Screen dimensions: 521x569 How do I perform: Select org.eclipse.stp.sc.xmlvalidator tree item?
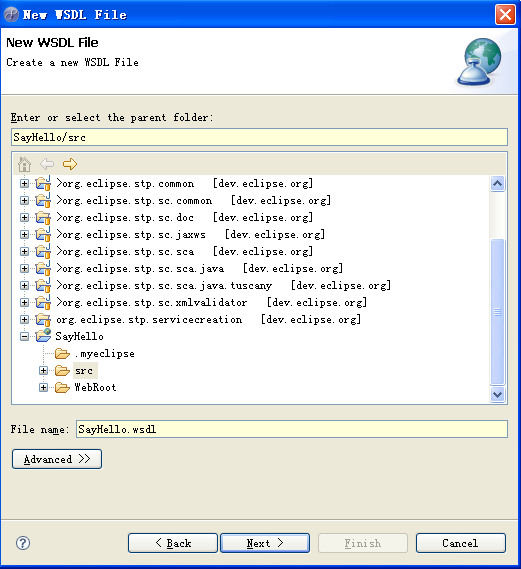tap(211, 302)
